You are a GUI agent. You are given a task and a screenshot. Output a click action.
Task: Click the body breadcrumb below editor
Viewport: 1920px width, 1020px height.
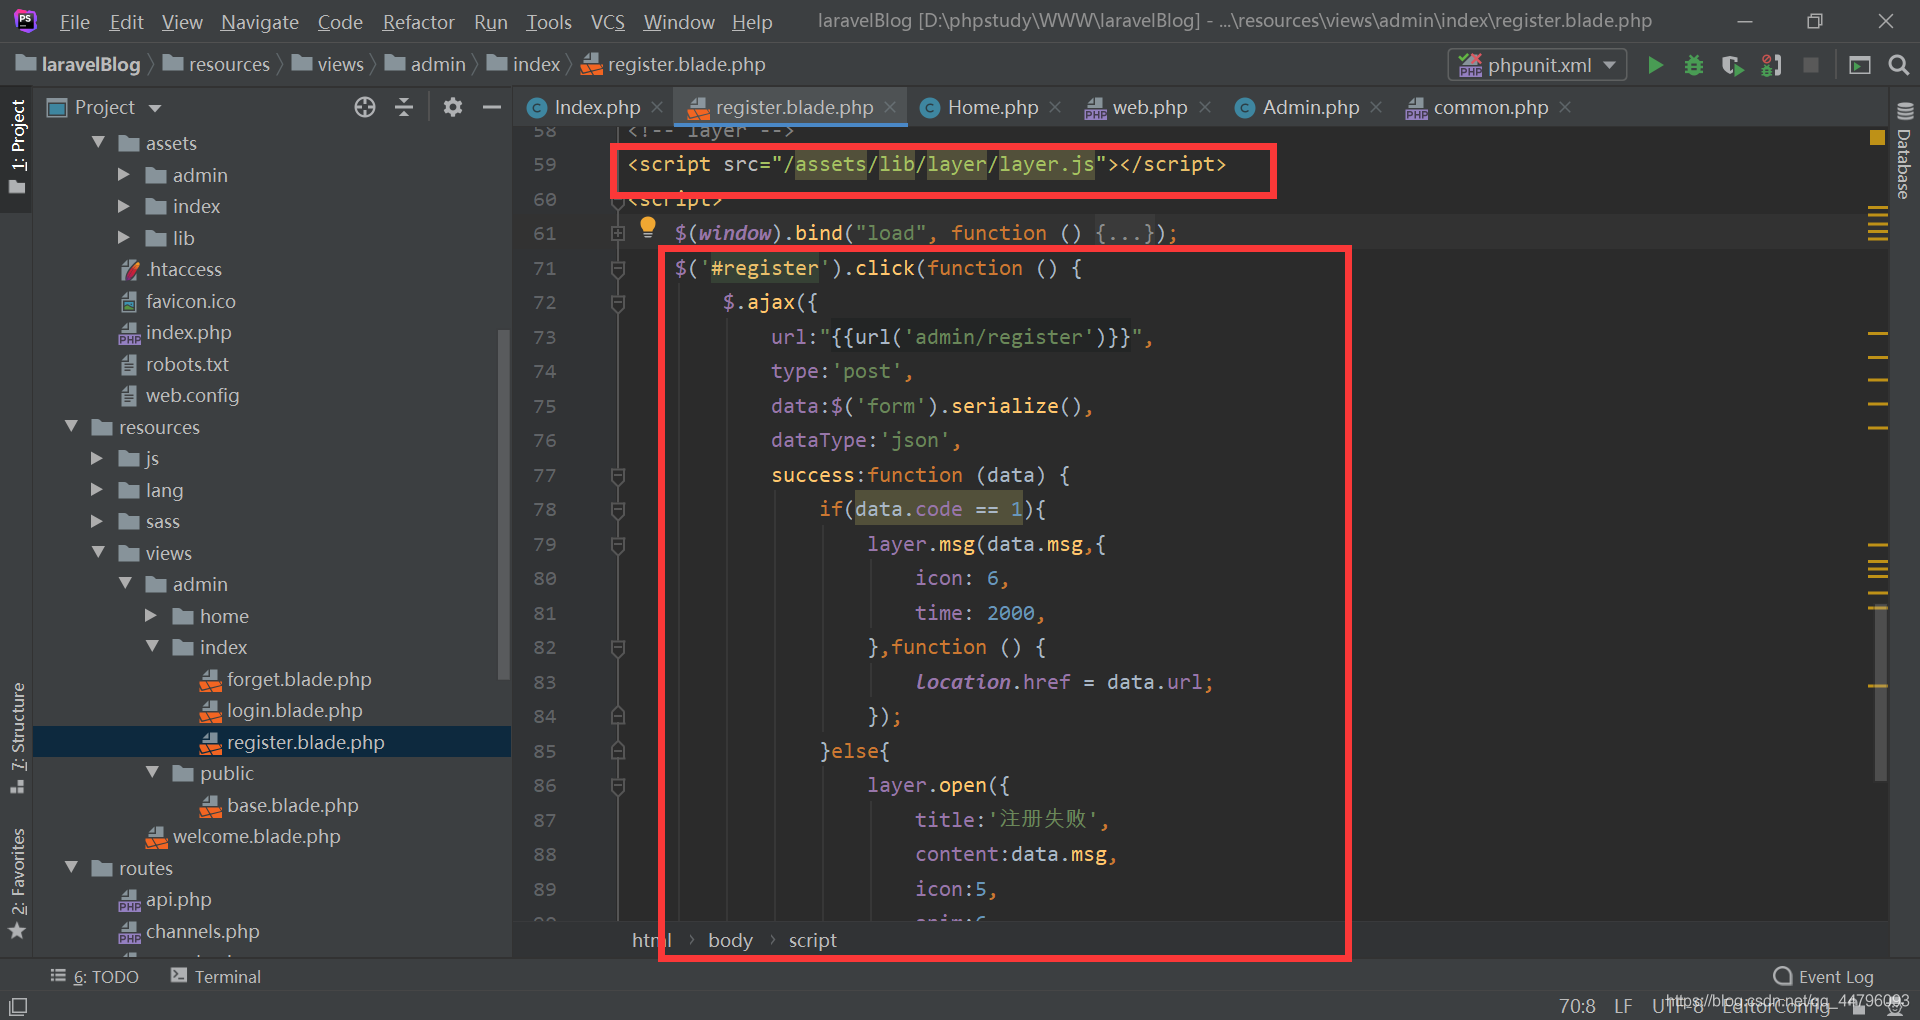pyautogui.click(x=730, y=940)
